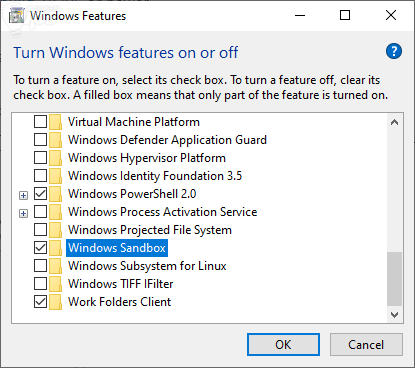Select the Work Folders Client label
The width and height of the screenshot is (415, 368).
119,302
